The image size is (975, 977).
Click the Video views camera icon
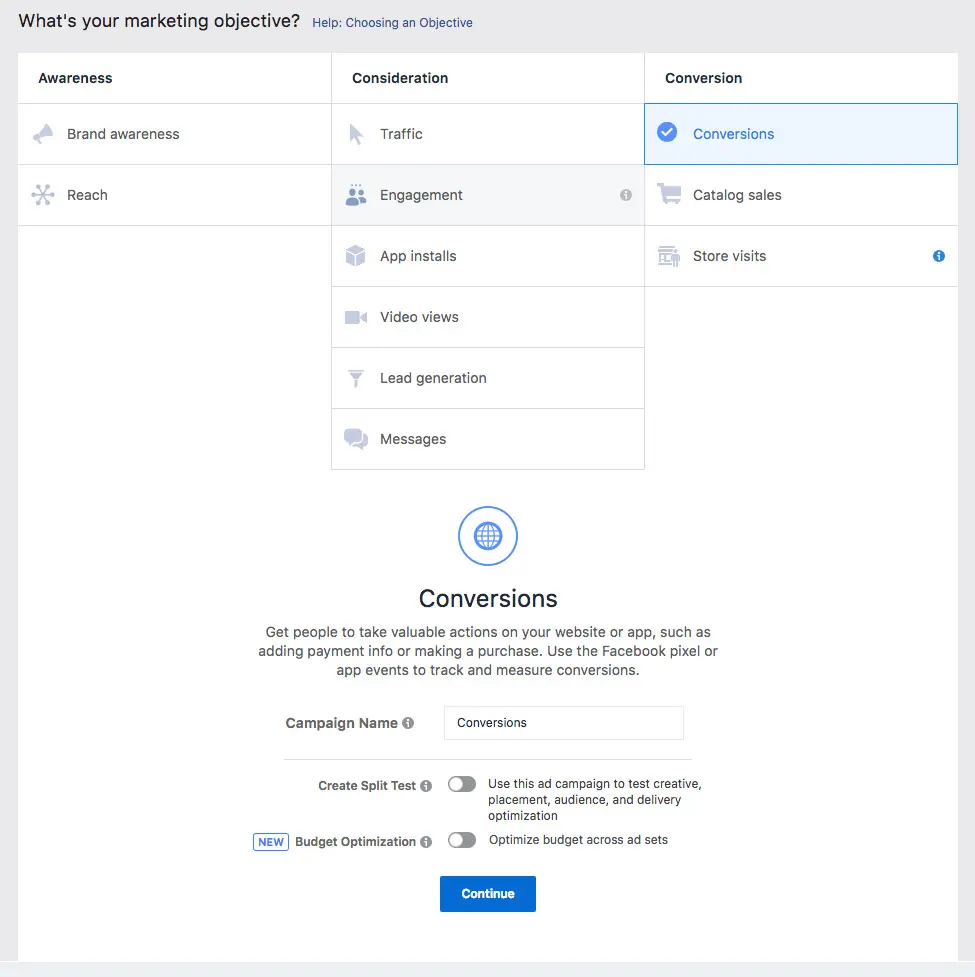356,316
